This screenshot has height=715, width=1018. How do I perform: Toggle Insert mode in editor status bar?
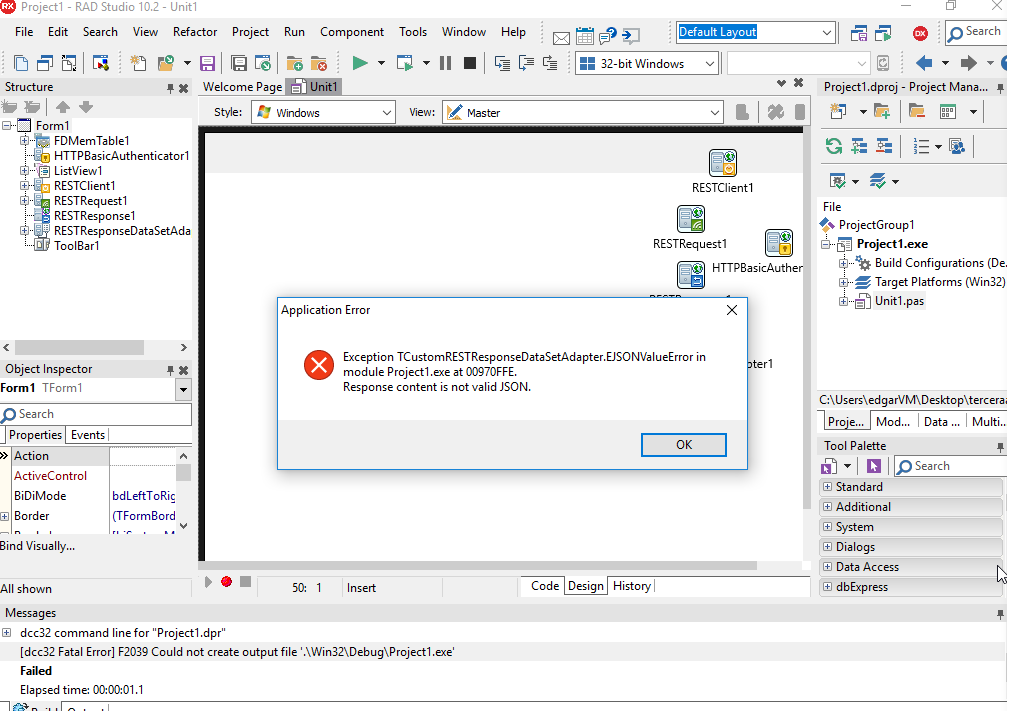[x=361, y=588]
